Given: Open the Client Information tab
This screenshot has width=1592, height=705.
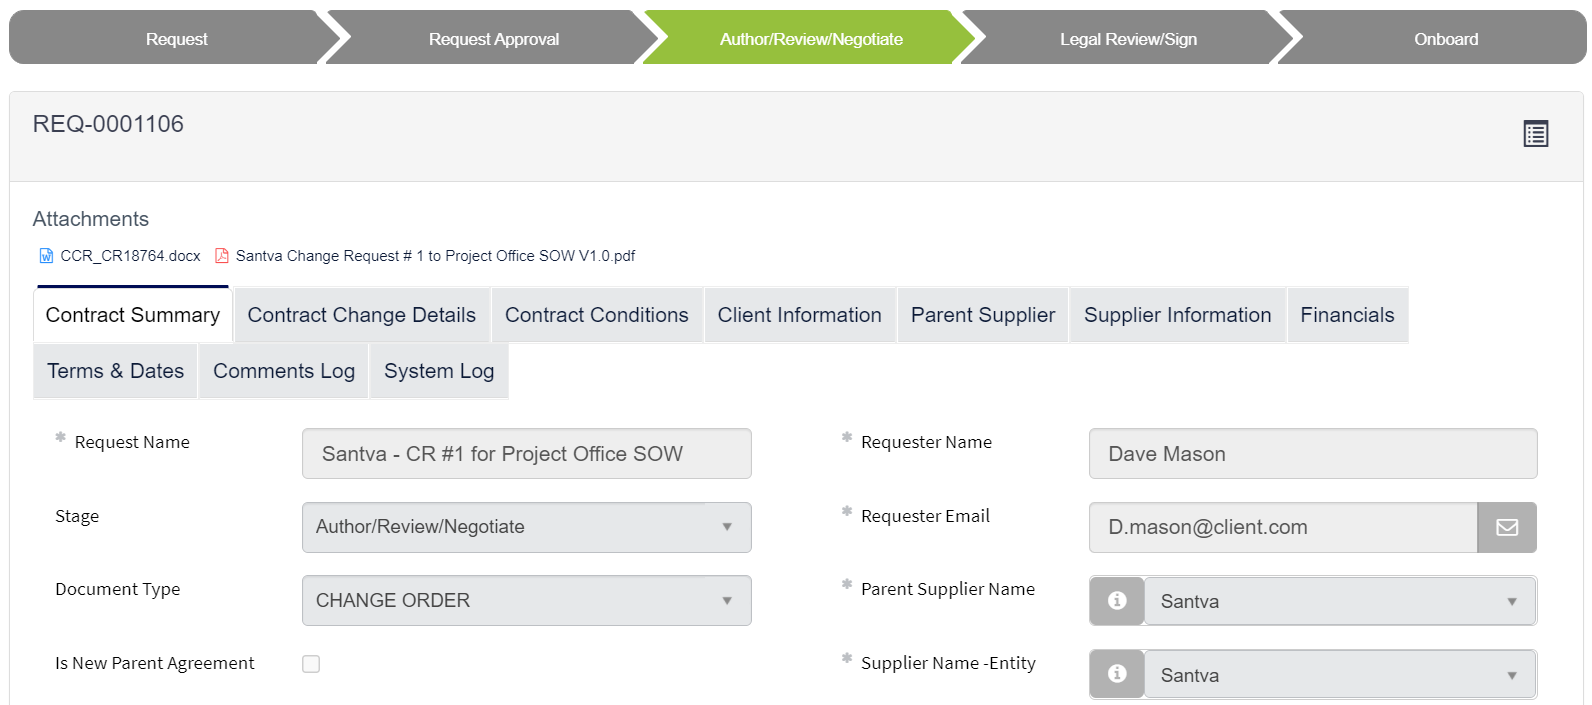Looking at the screenshot, I should [x=799, y=315].
